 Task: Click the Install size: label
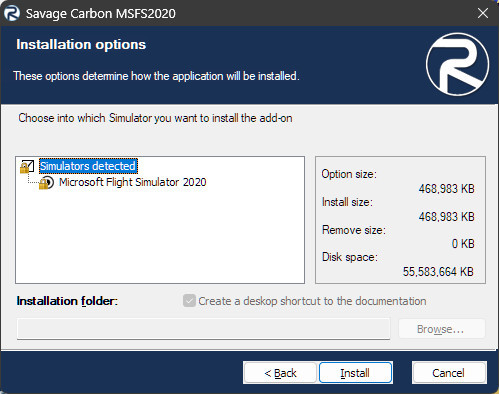(x=347, y=202)
